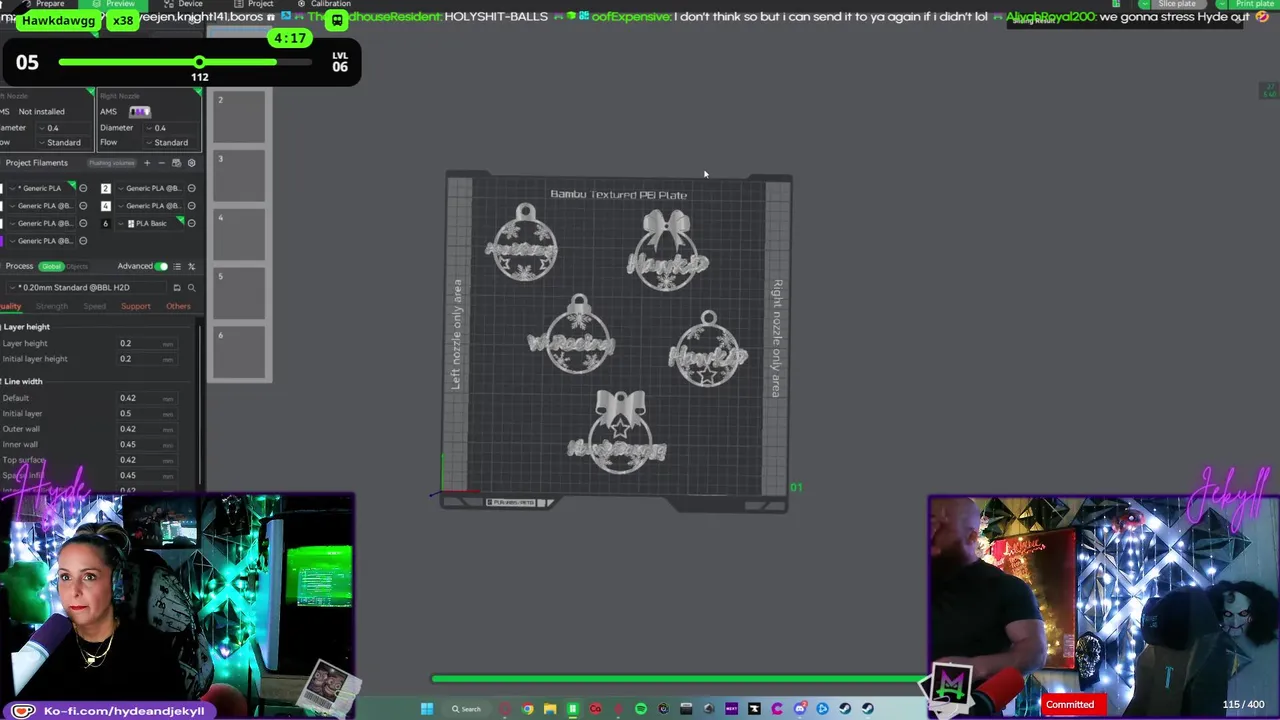Select plate 3 thumbnail

pyautogui.click(x=239, y=176)
